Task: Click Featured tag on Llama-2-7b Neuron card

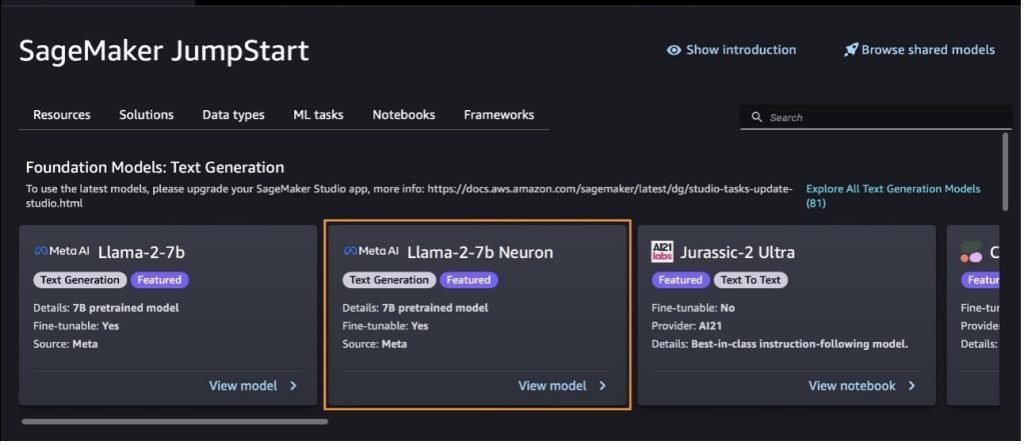Action: 468,280
